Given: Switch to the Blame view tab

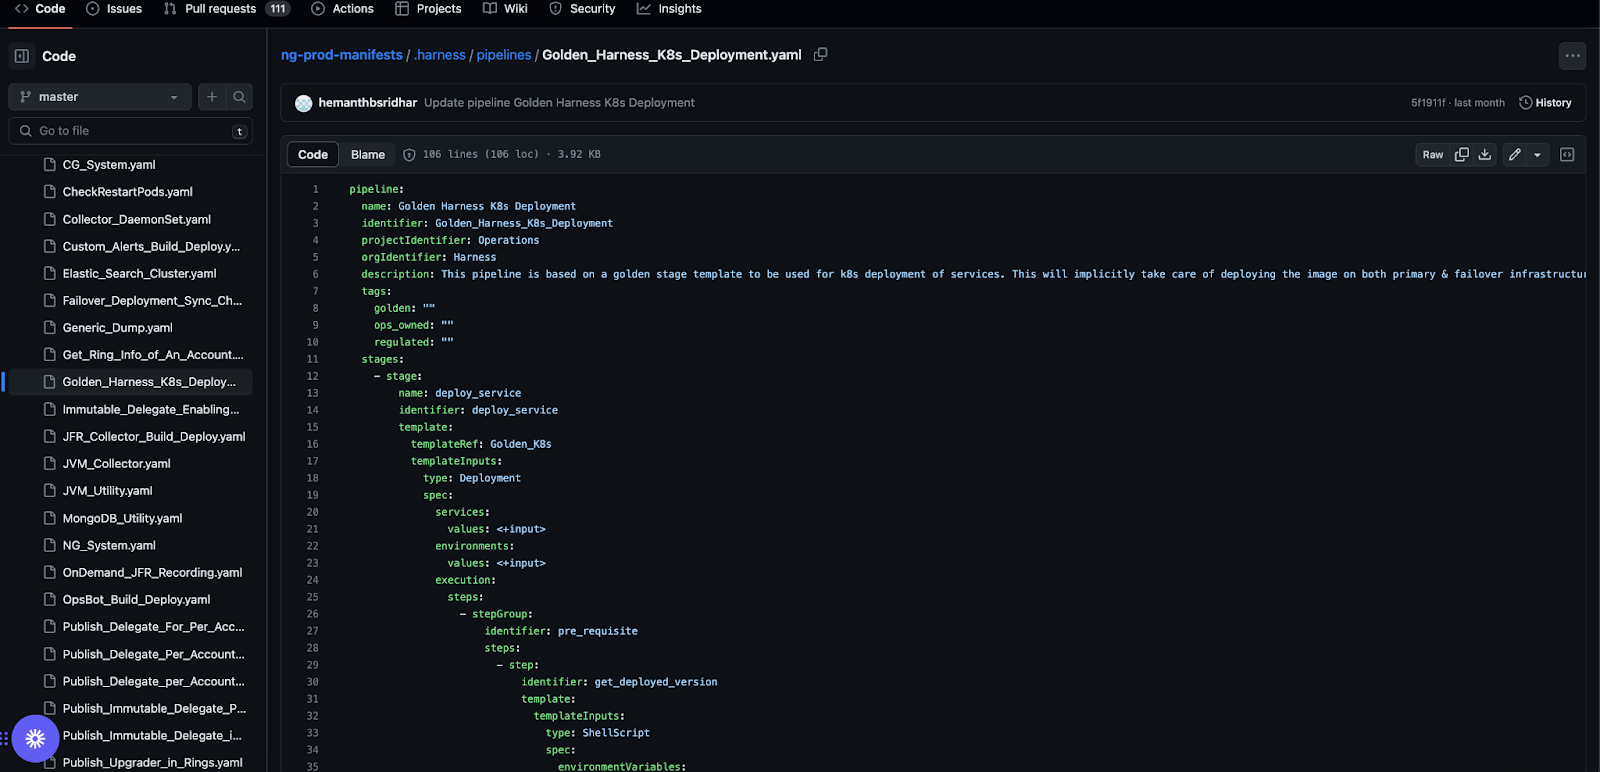Looking at the screenshot, I should coord(368,154).
